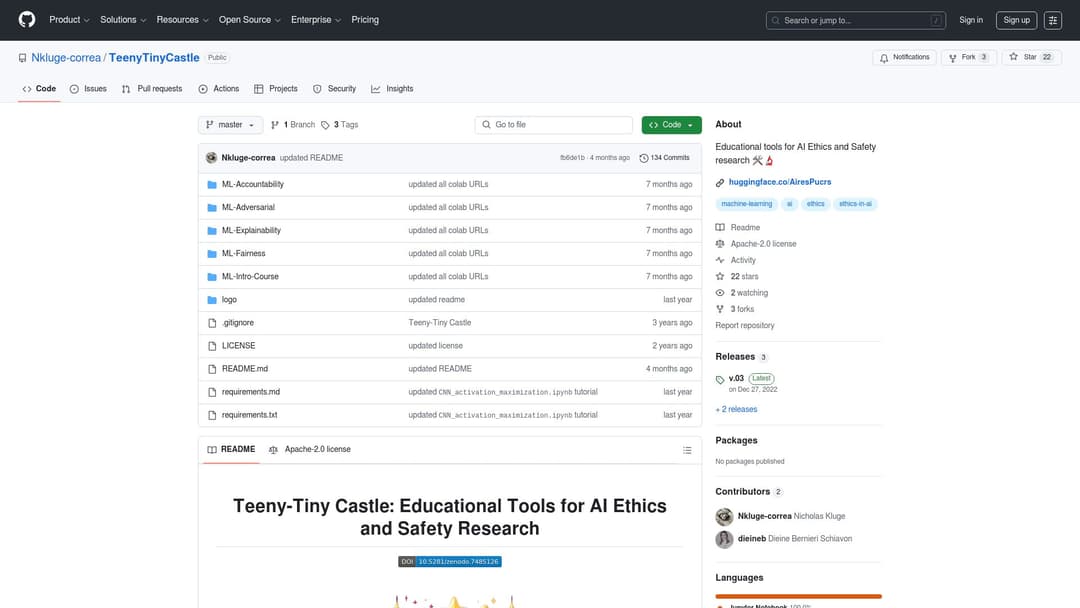Click the Report repository link
Screen dimensions: 1080x608
pos(745,326)
